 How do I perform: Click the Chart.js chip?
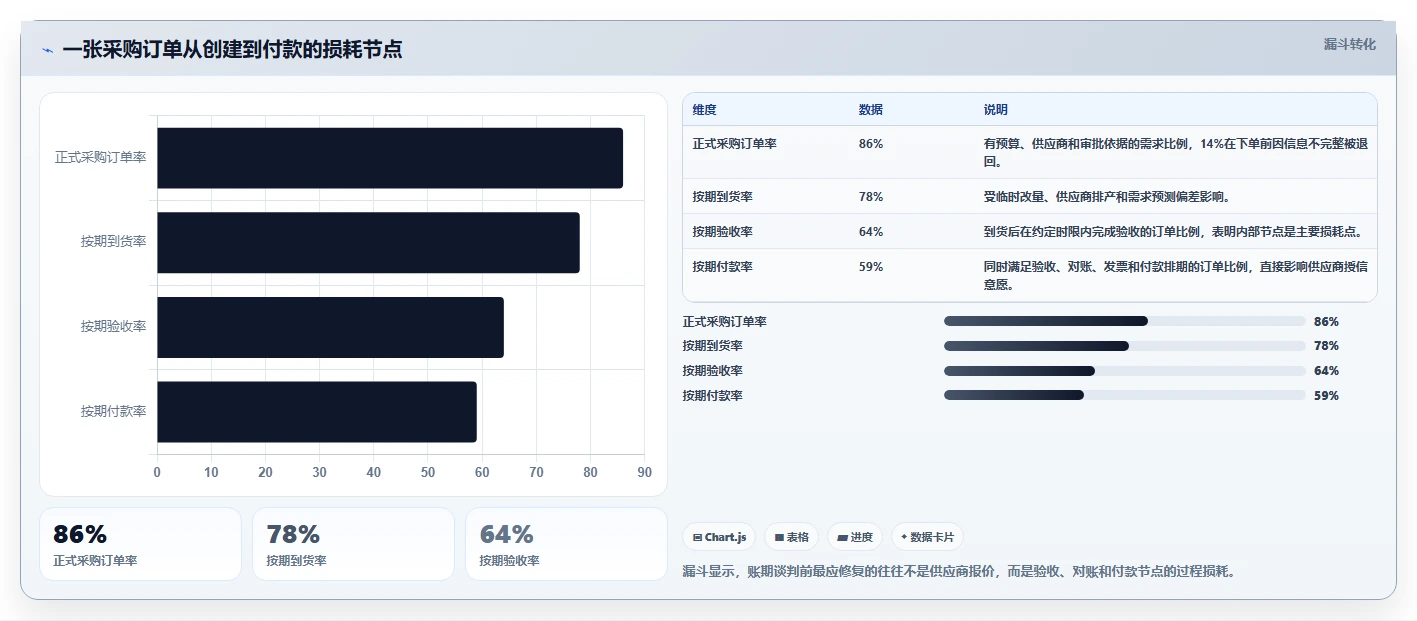(x=719, y=537)
